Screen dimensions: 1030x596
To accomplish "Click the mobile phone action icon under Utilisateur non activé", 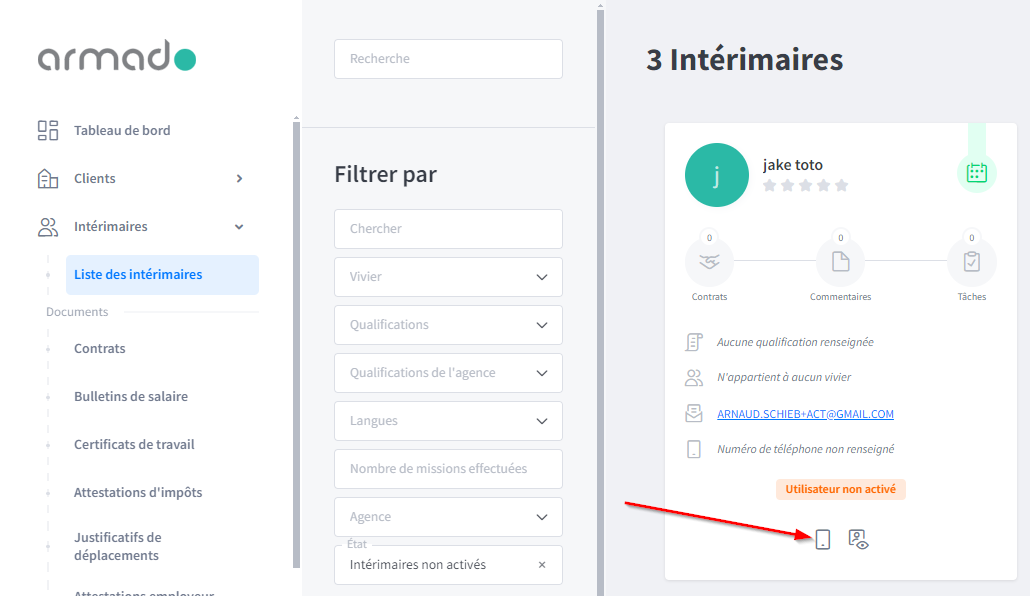I will (x=822, y=539).
